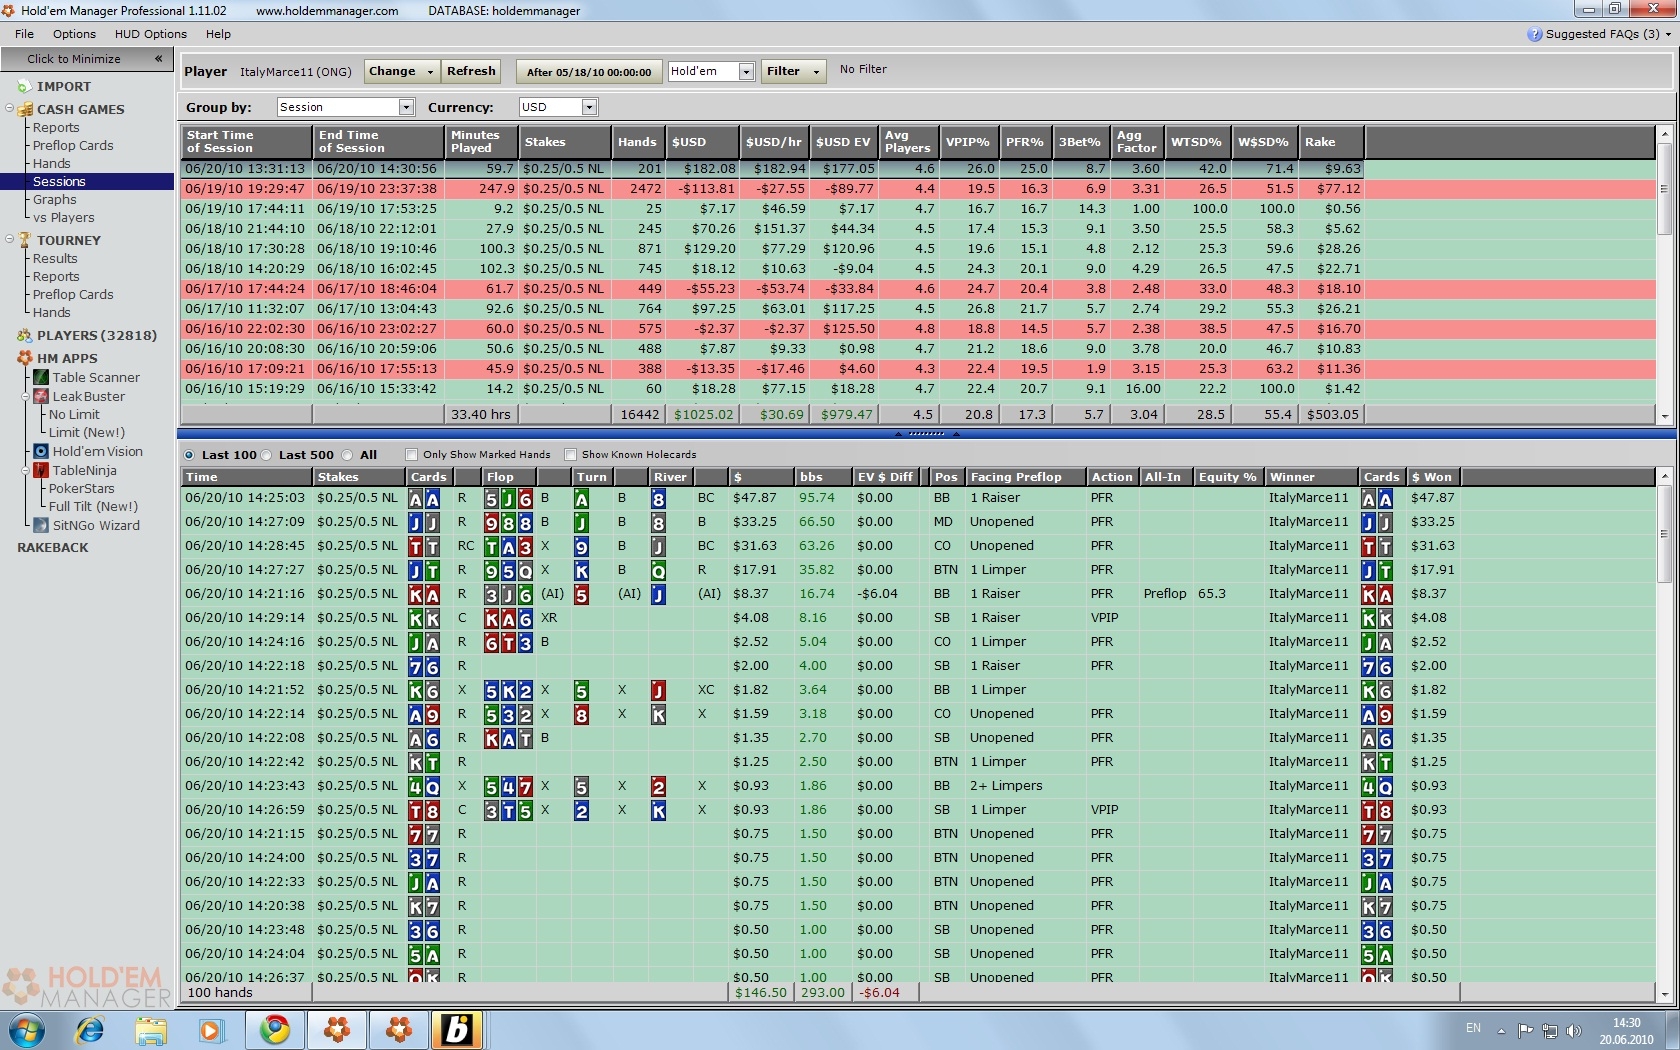
Task: Select vs Players tree item
Action: pos(64,217)
